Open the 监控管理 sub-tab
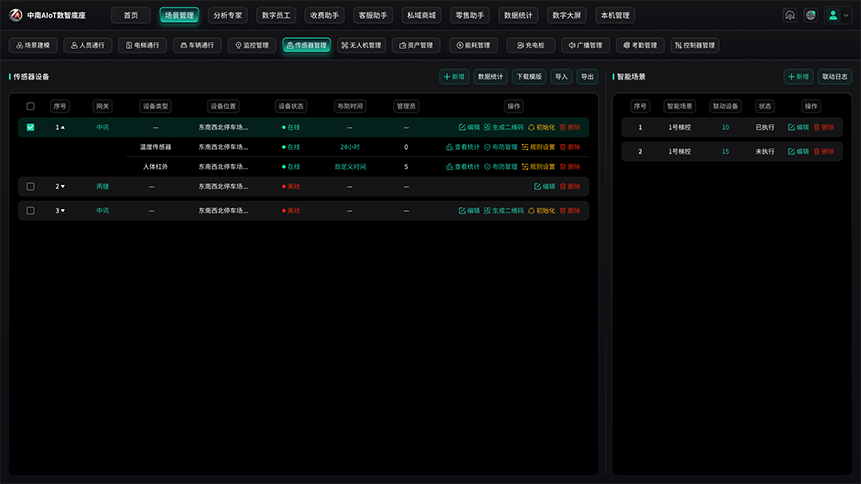The image size is (861, 484). click(252, 45)
